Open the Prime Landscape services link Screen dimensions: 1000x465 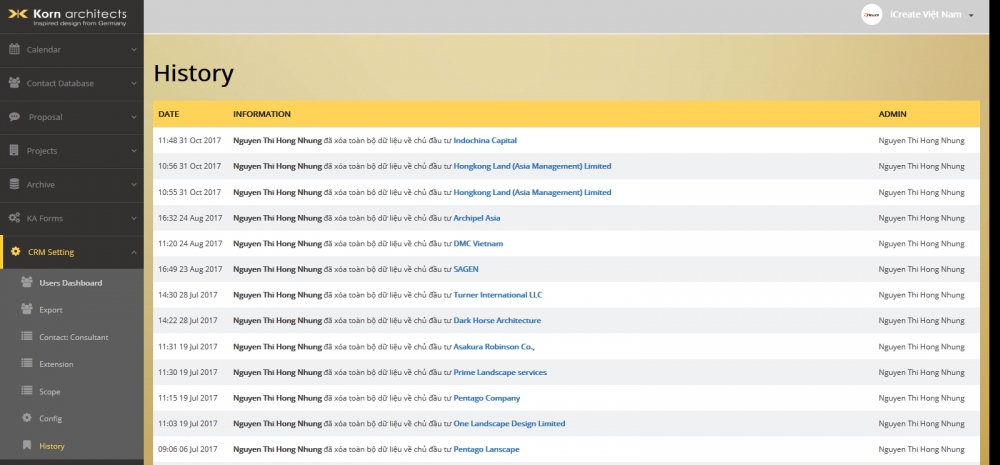pos(500,372)
